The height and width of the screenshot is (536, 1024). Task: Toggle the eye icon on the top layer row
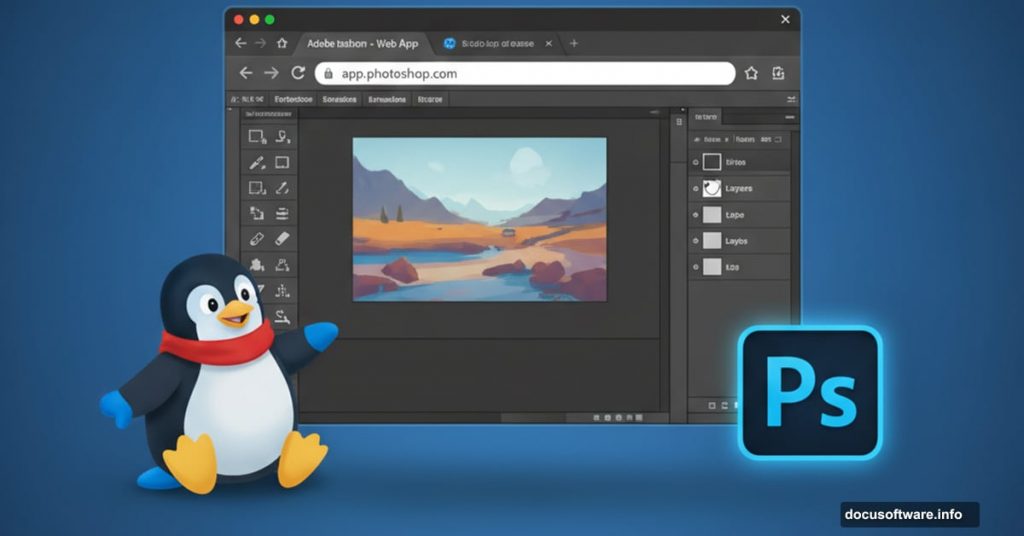695,162
